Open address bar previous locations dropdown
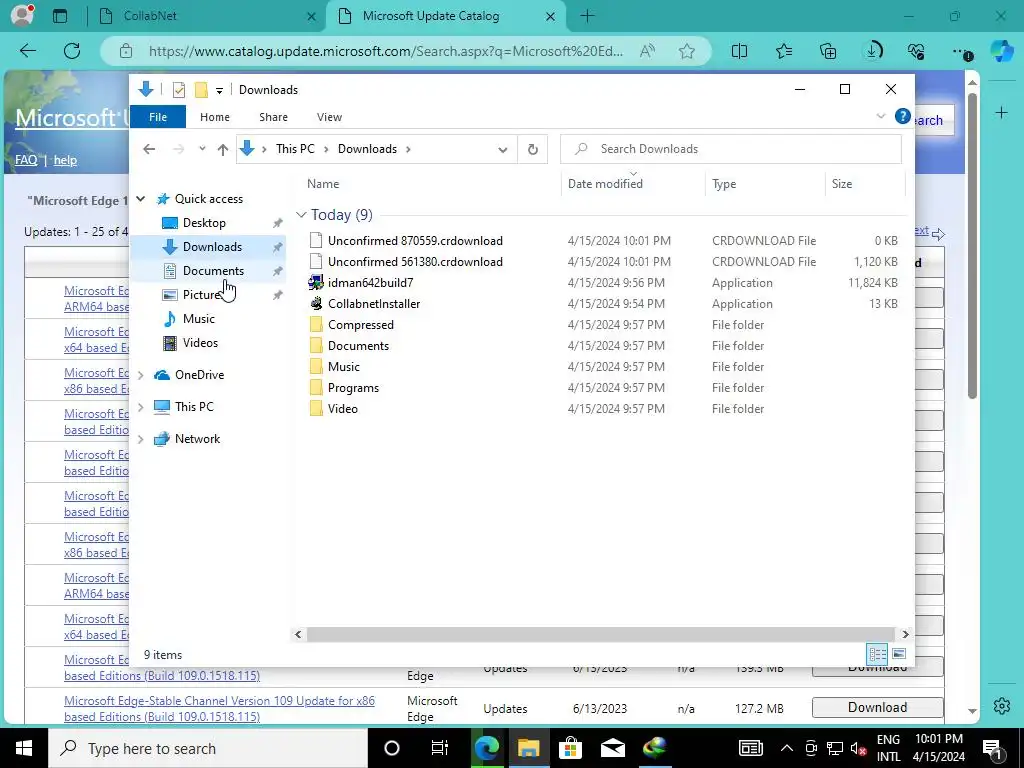The image size is (1024, 768). point(502,149)
